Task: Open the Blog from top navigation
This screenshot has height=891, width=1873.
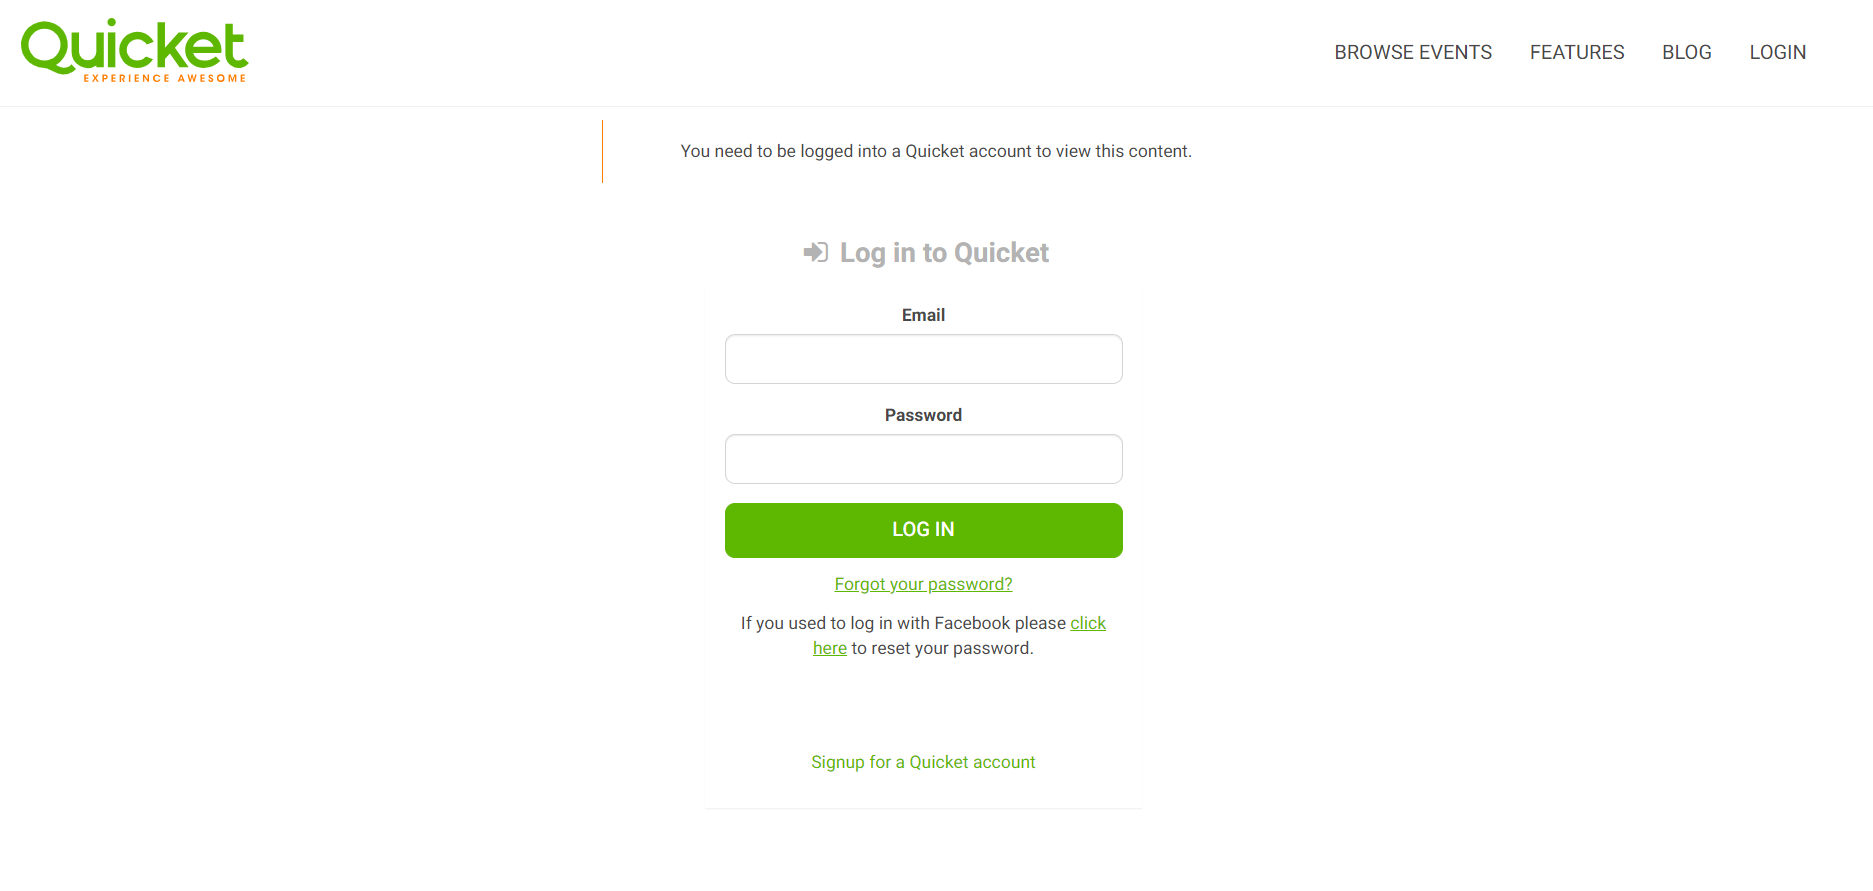Action: coord(1687,52)
